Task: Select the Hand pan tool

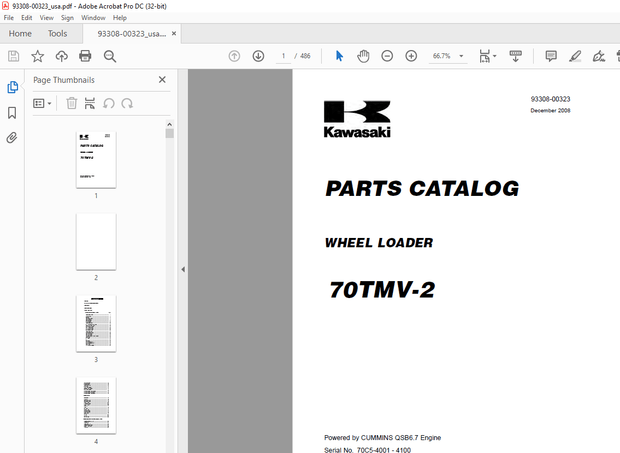Action: 363,56
